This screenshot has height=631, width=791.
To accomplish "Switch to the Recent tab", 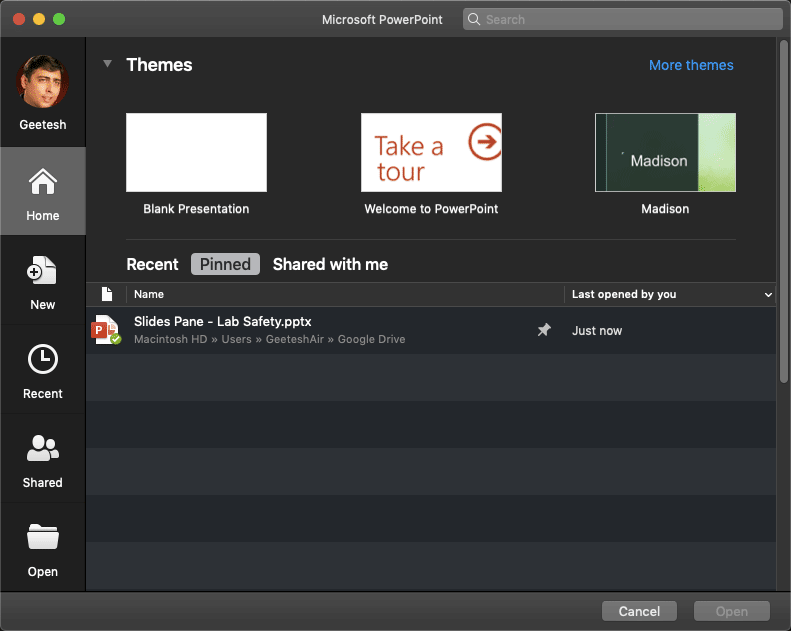I will coord(152,264).
